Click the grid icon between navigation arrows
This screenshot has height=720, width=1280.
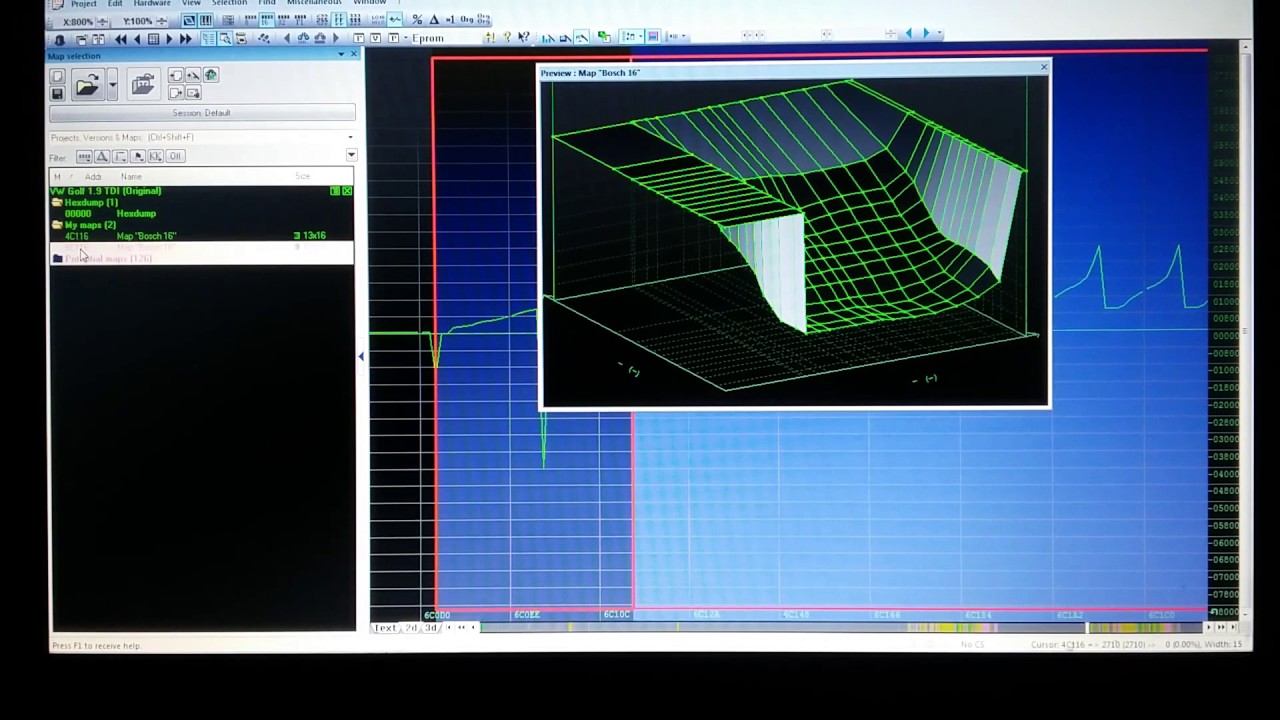[x=153, y=38]
